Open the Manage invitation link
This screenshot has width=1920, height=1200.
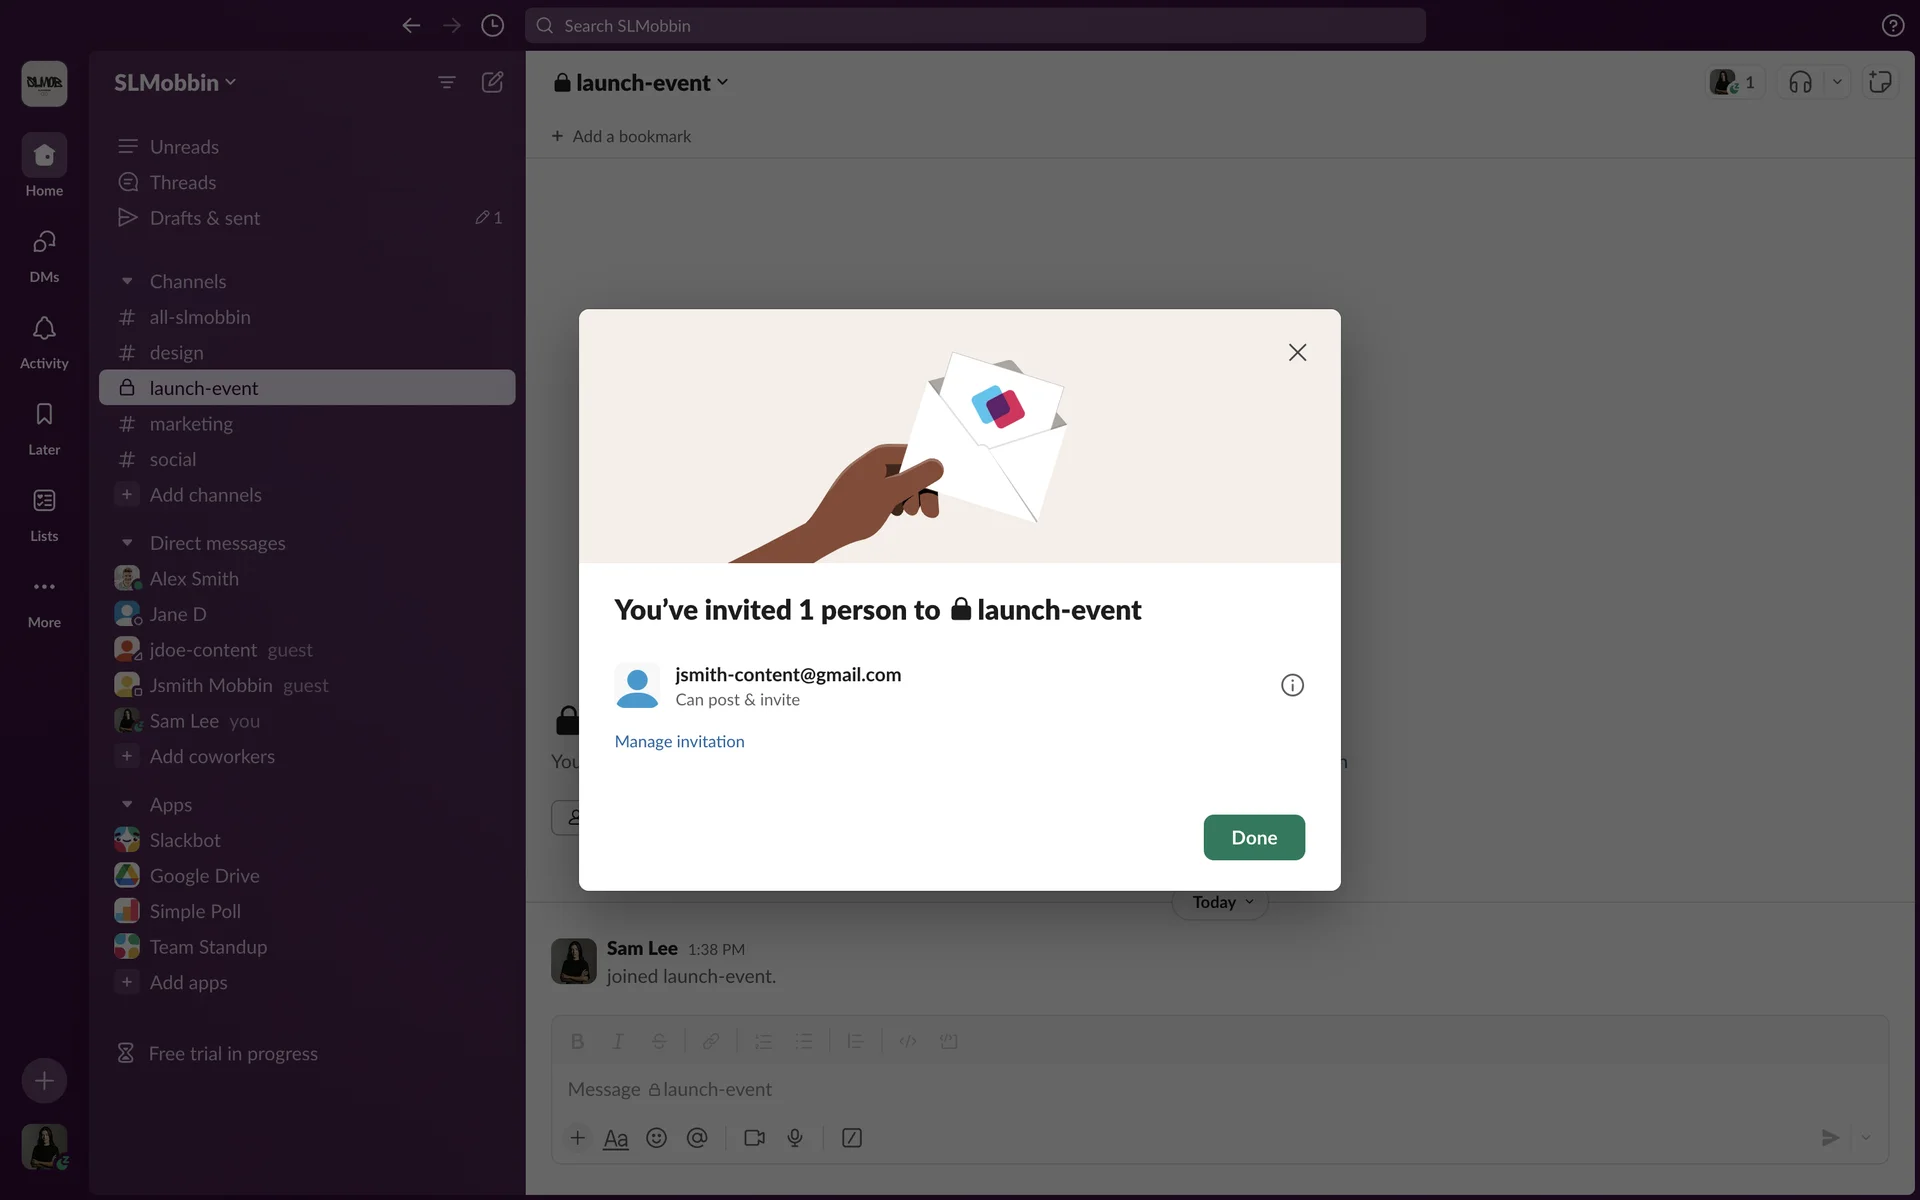tap(679, 741)
